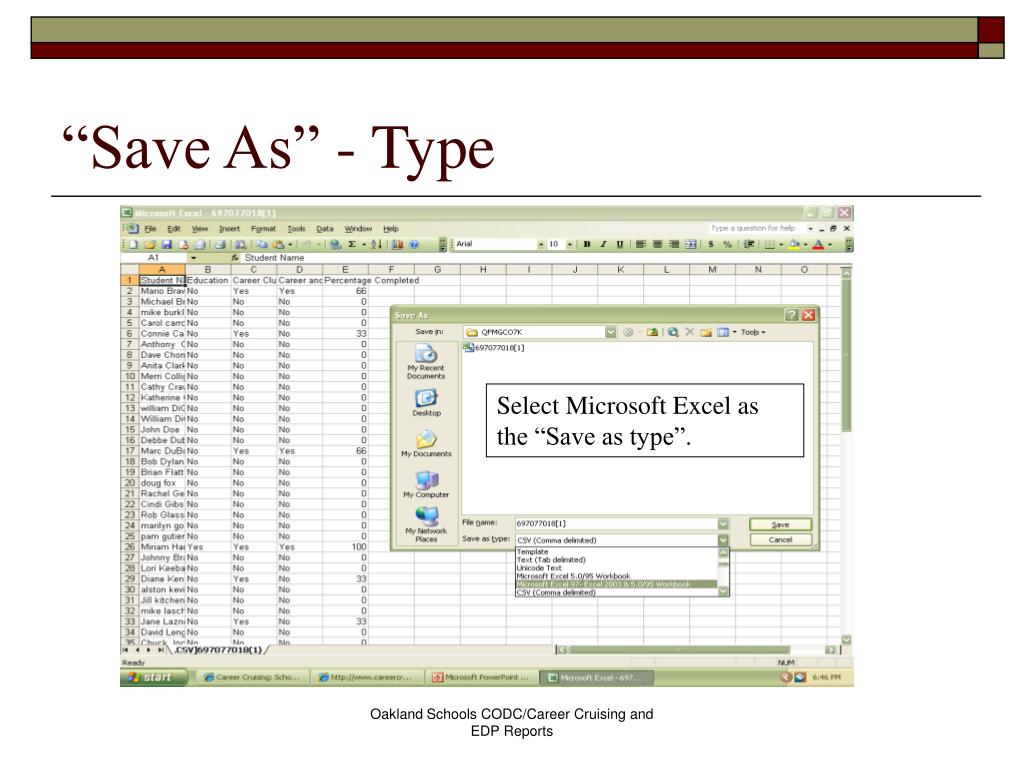1024x768 pixels.
Task: Select My Documents in the places bar
Action: (426, 443)
